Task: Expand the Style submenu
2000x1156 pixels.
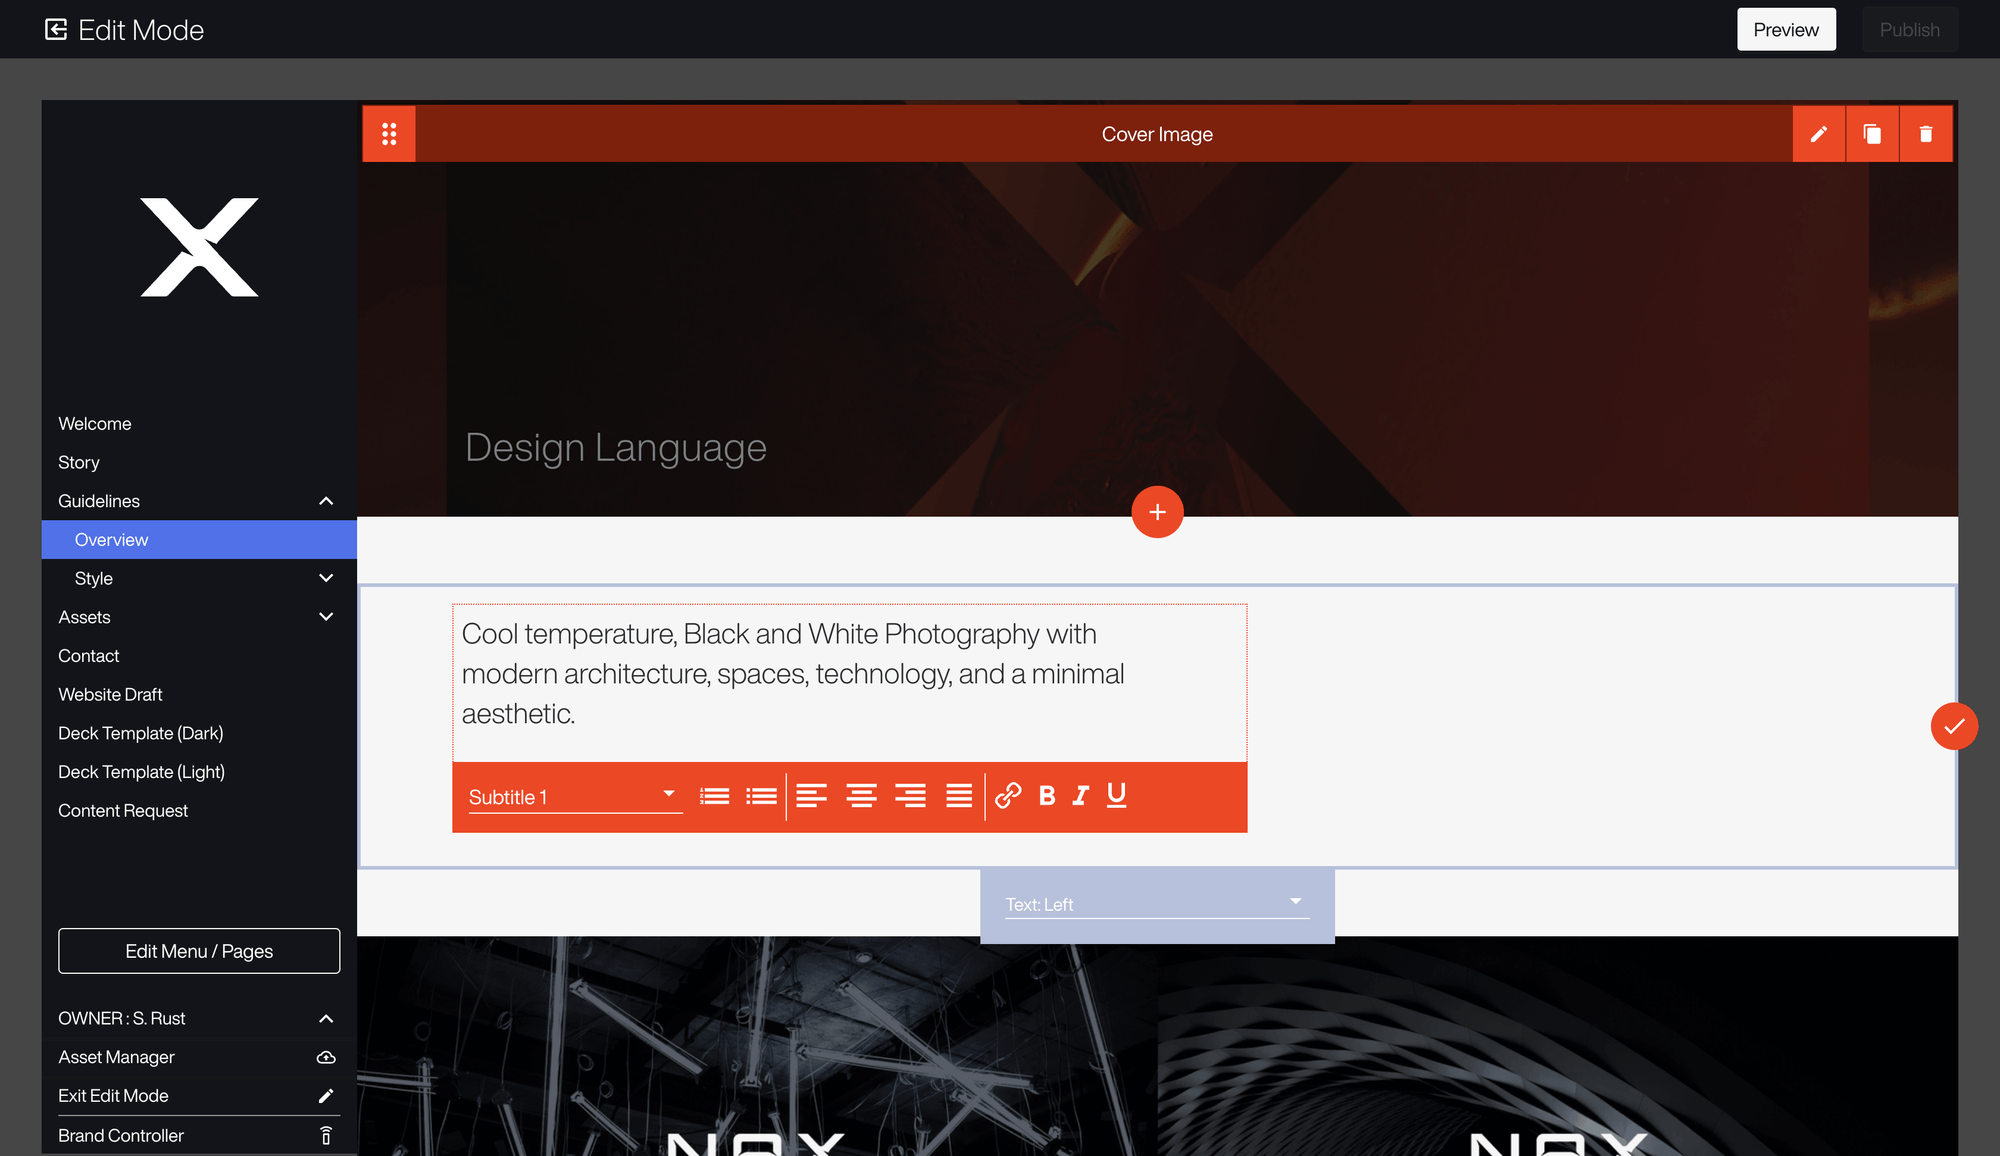Action: click(326, 578)
